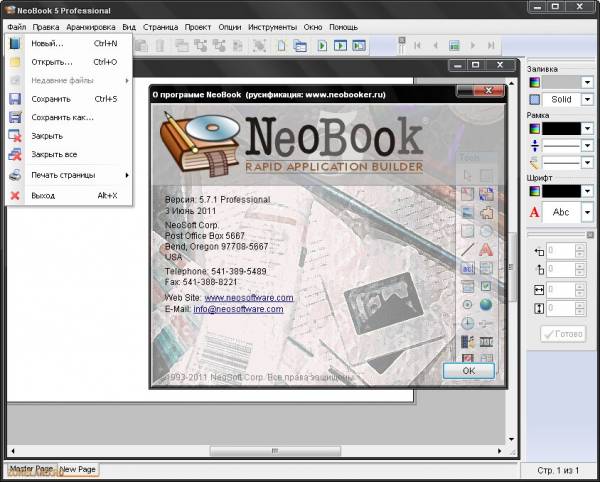
Task: Select the red A text tool
Action: [x=486, y=249]
